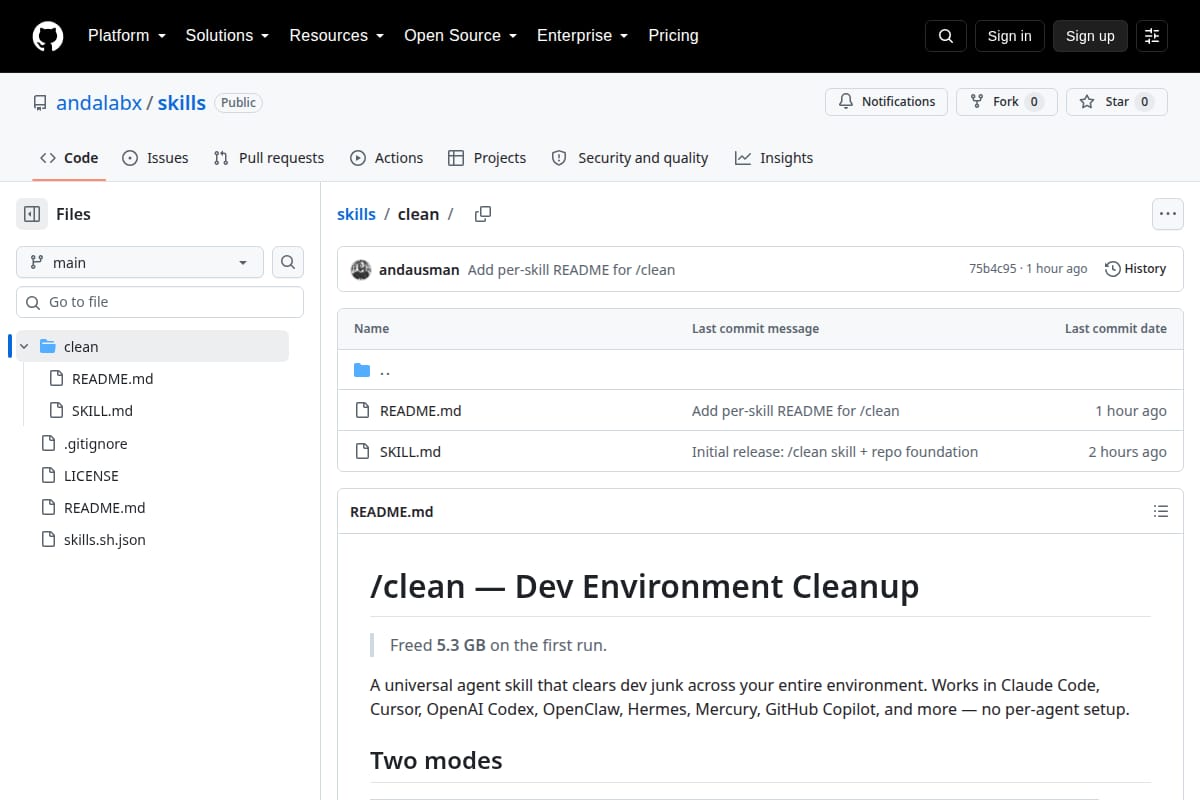Click the branch icon in main selector
Screen dimensions: 1200x800
point(37,262)
